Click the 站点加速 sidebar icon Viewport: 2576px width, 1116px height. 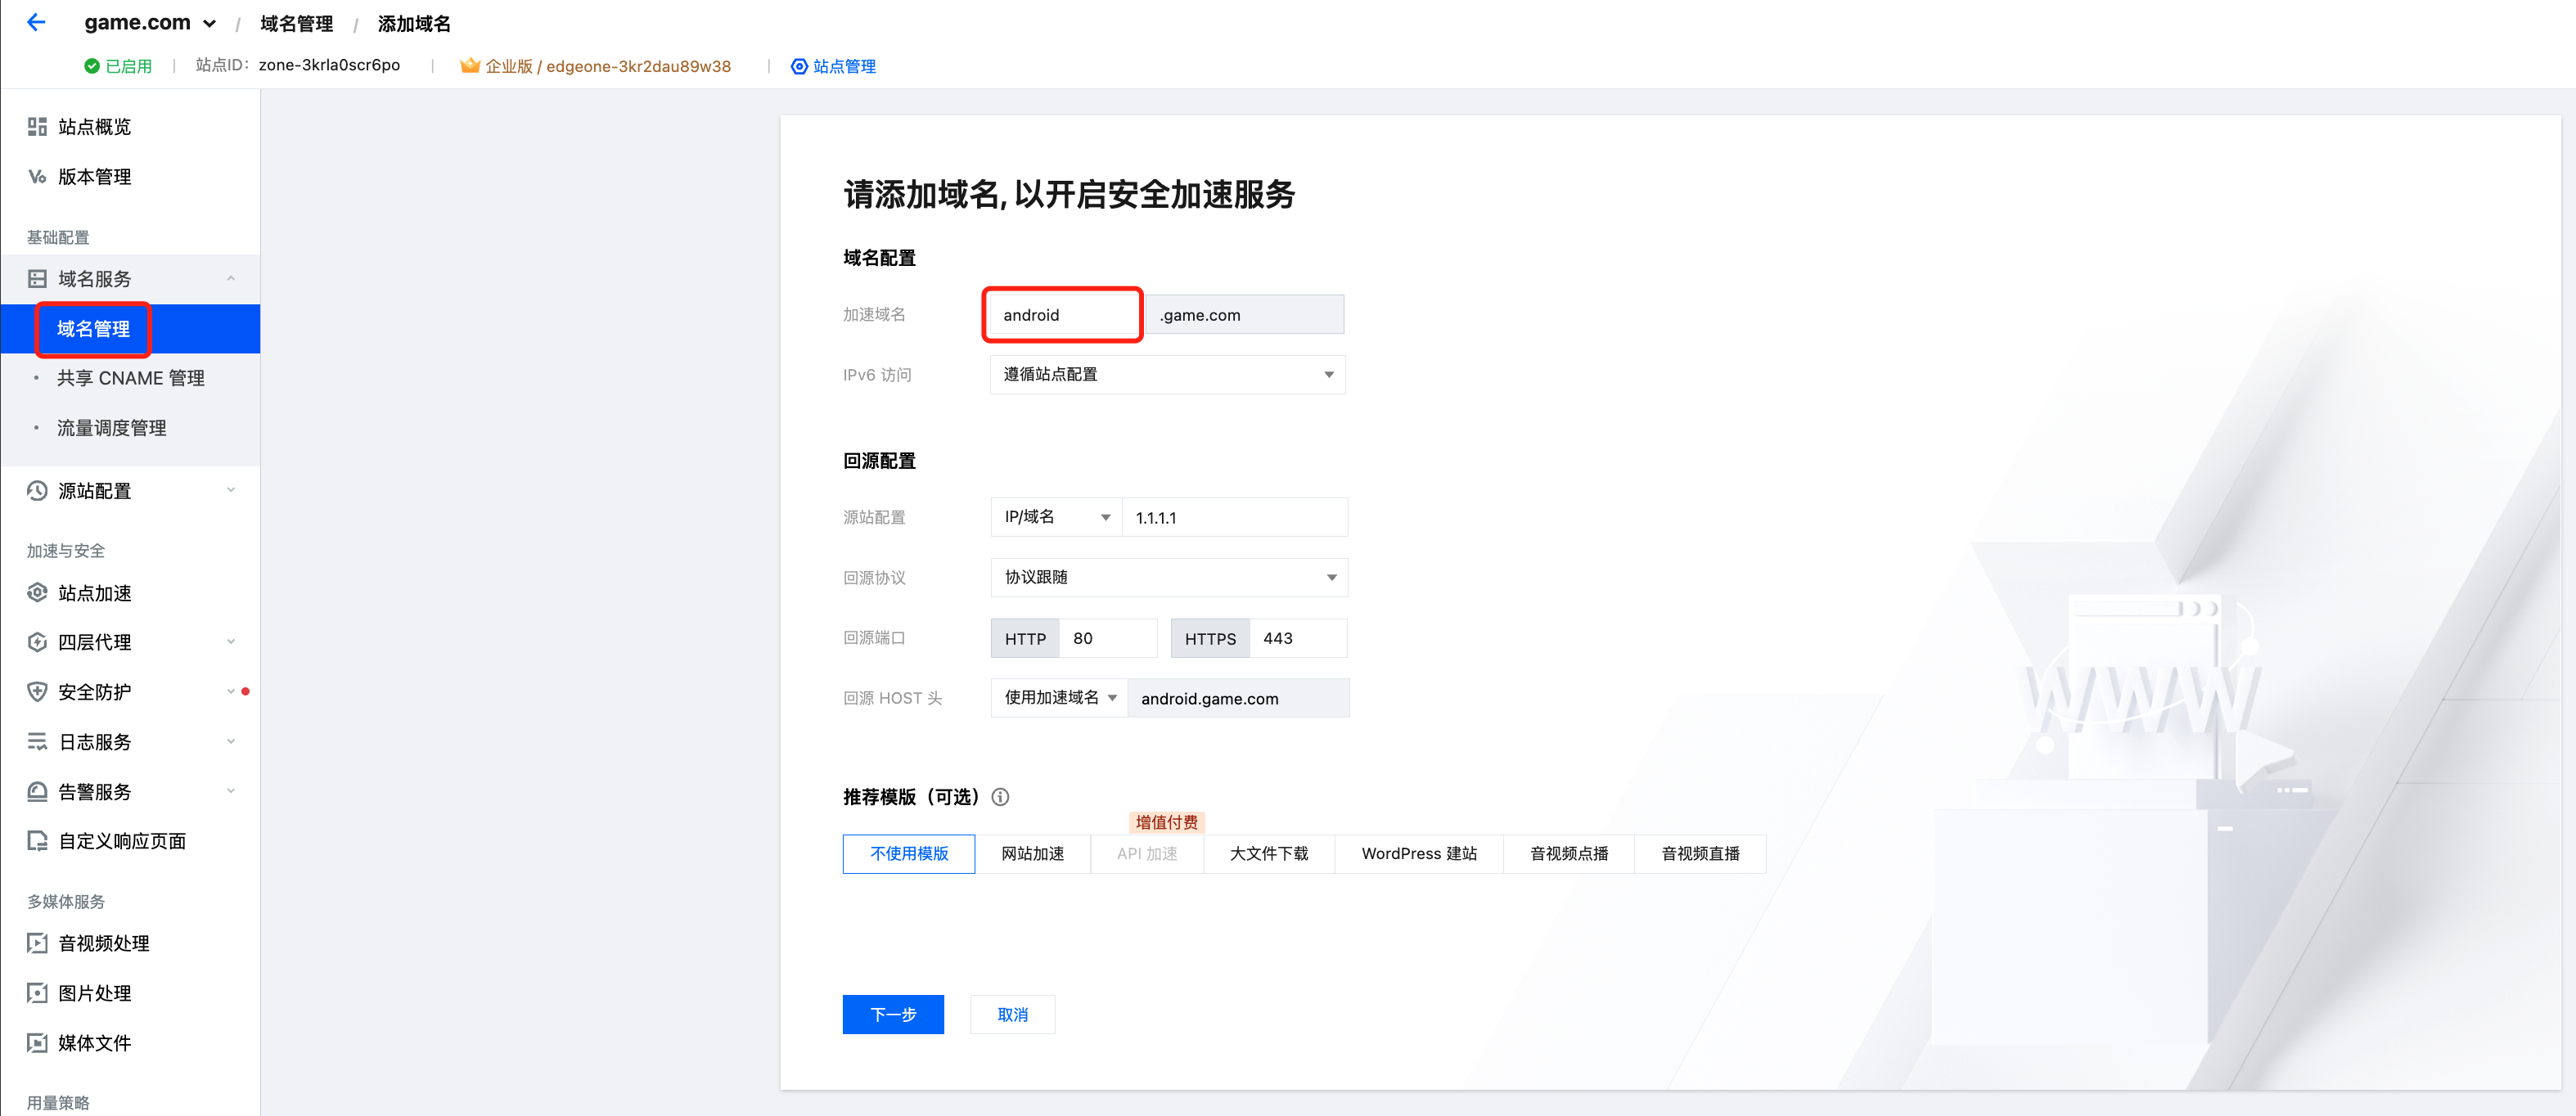click(x=37, y=593)
